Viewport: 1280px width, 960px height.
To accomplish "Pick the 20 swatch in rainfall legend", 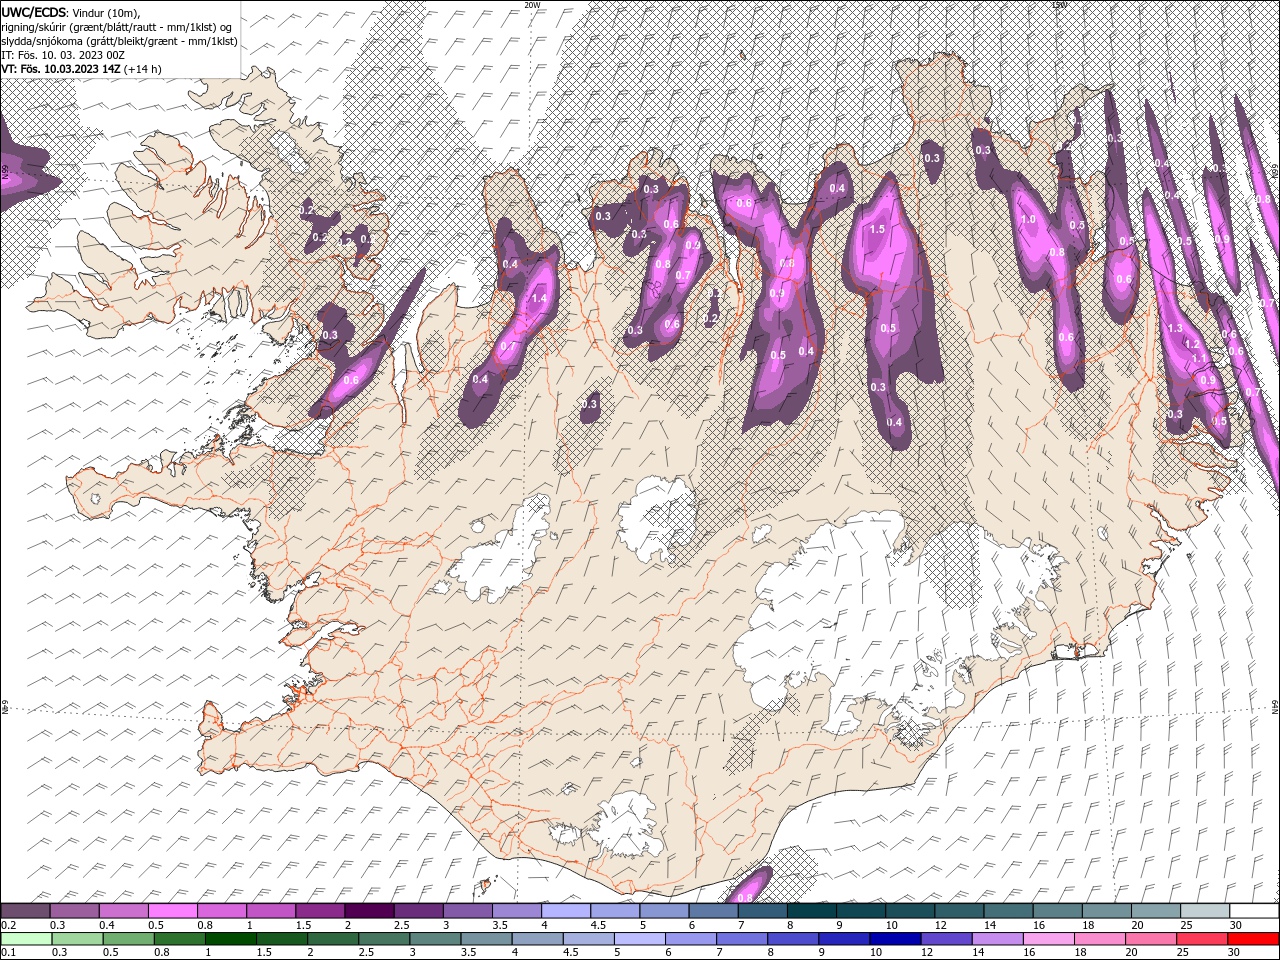I will tap(1152, 939).
